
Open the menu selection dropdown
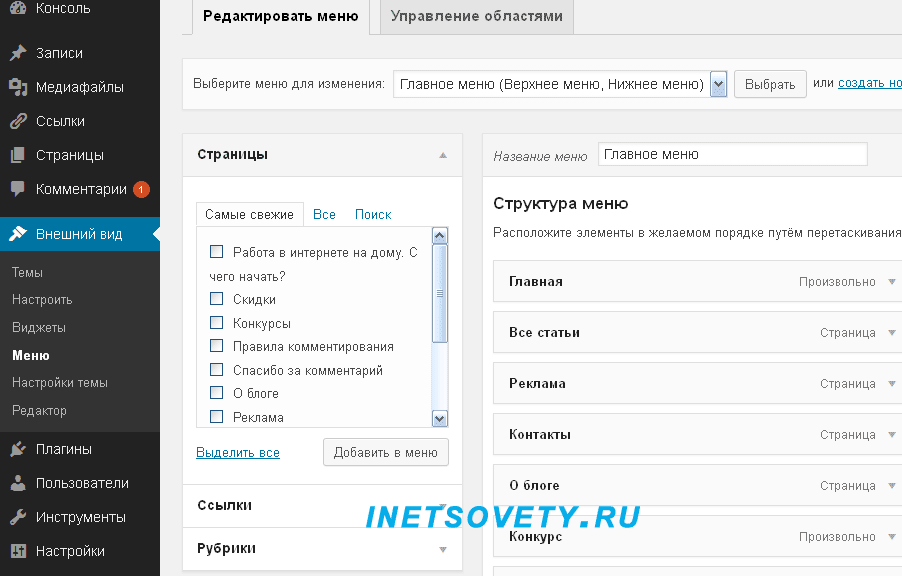pos(718,84)
